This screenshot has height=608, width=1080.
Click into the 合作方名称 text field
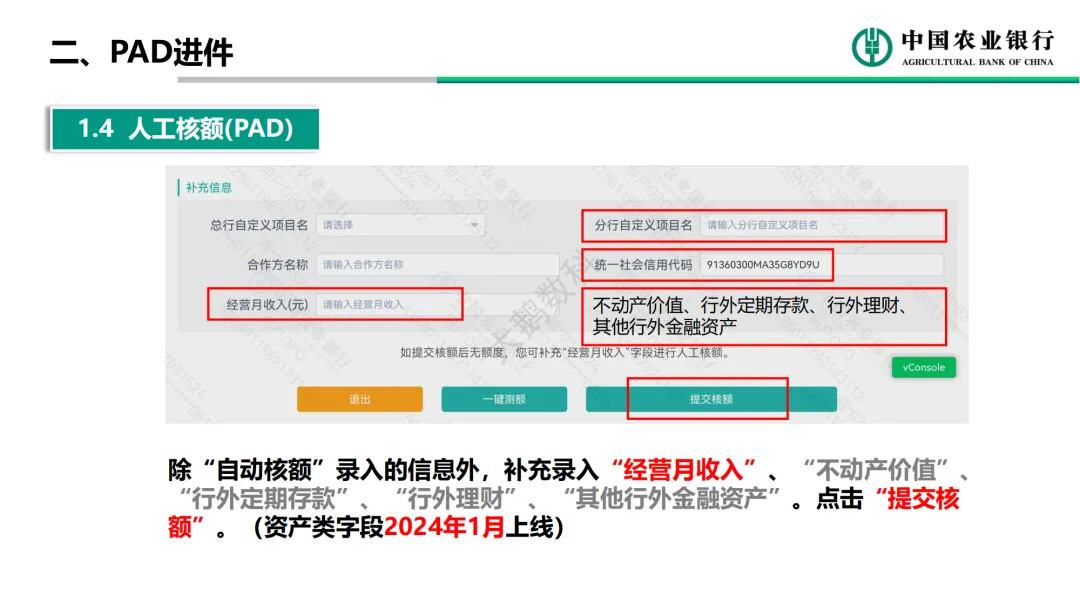pos(437,265)
